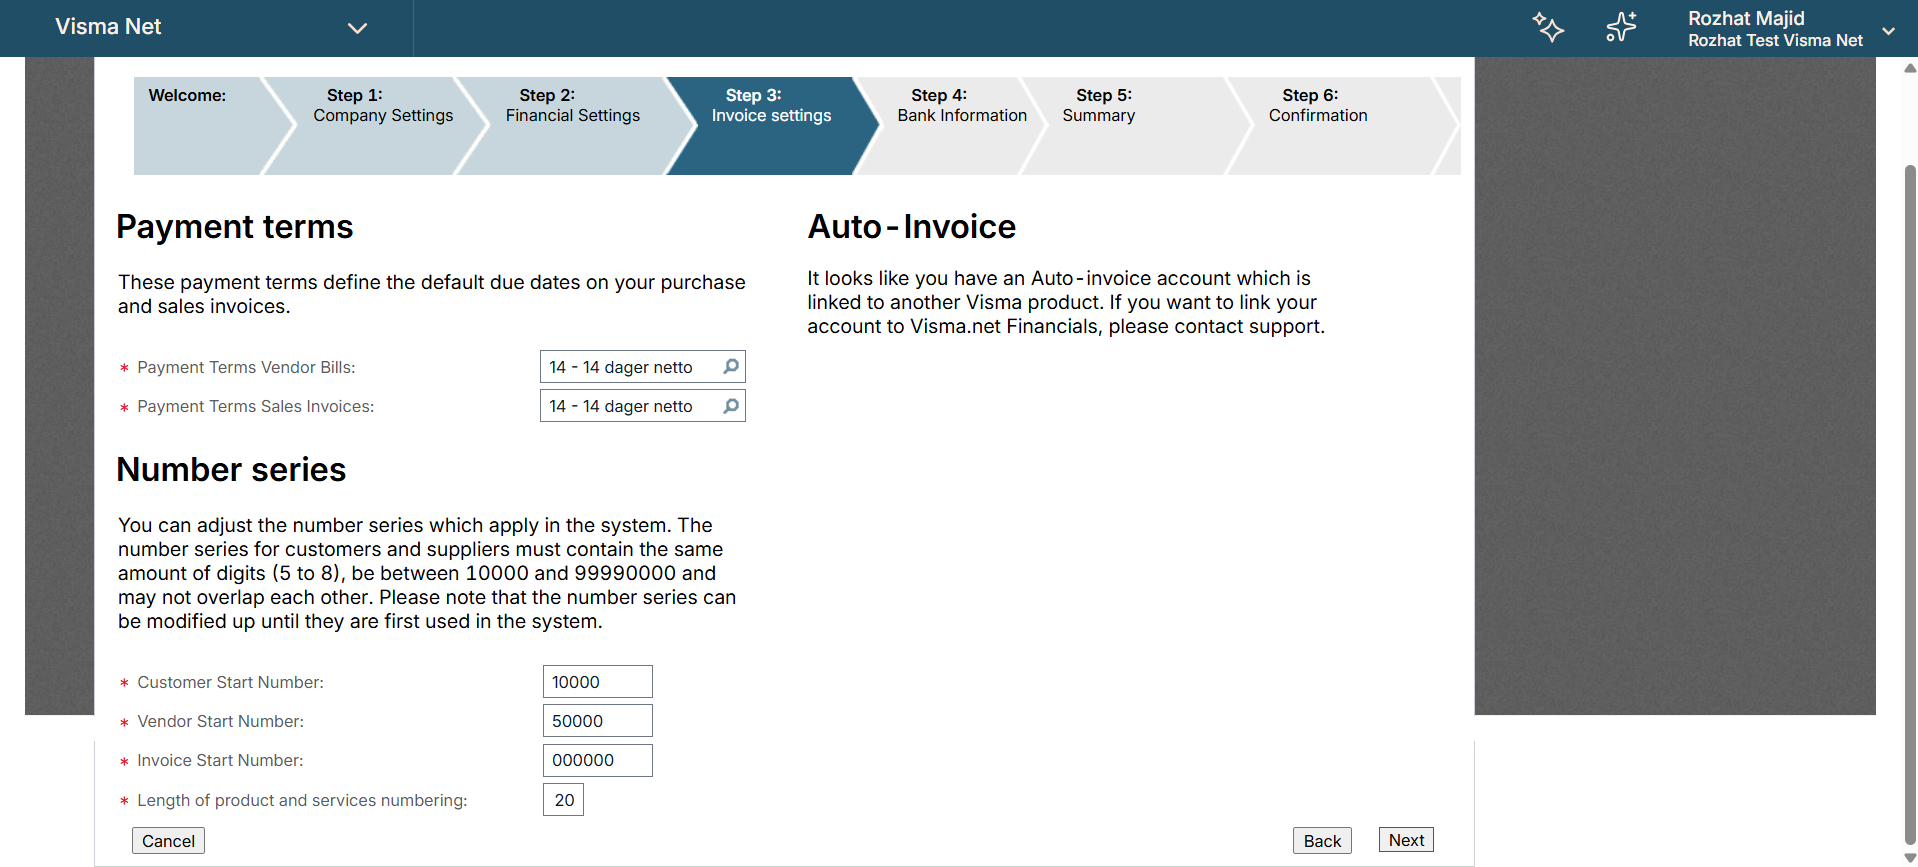Open lookup for Payment Terms Vendor Bills
Image resolution: width=1918 pixels, height=867 pixels.
click(x=731, y=367)
